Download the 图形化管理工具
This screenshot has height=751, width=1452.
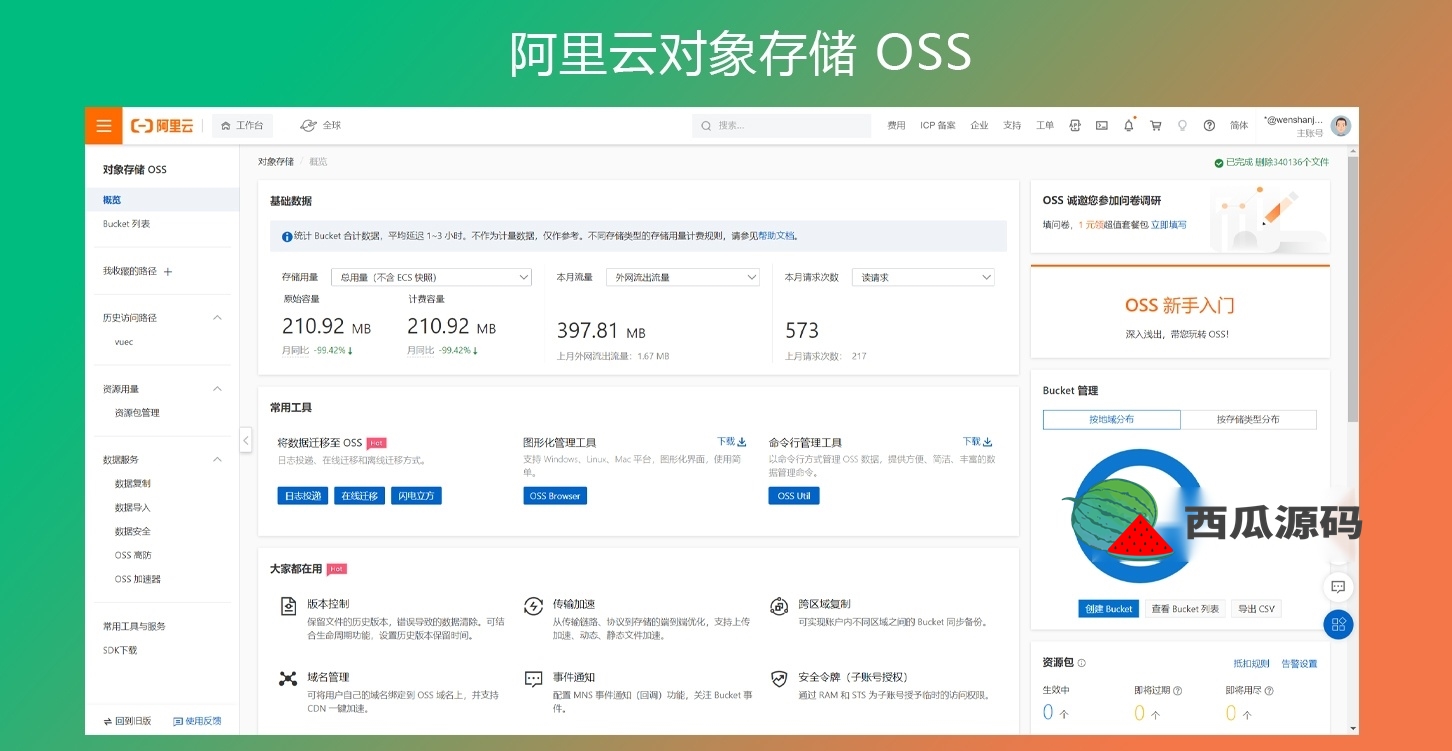(x=732, y=441)
